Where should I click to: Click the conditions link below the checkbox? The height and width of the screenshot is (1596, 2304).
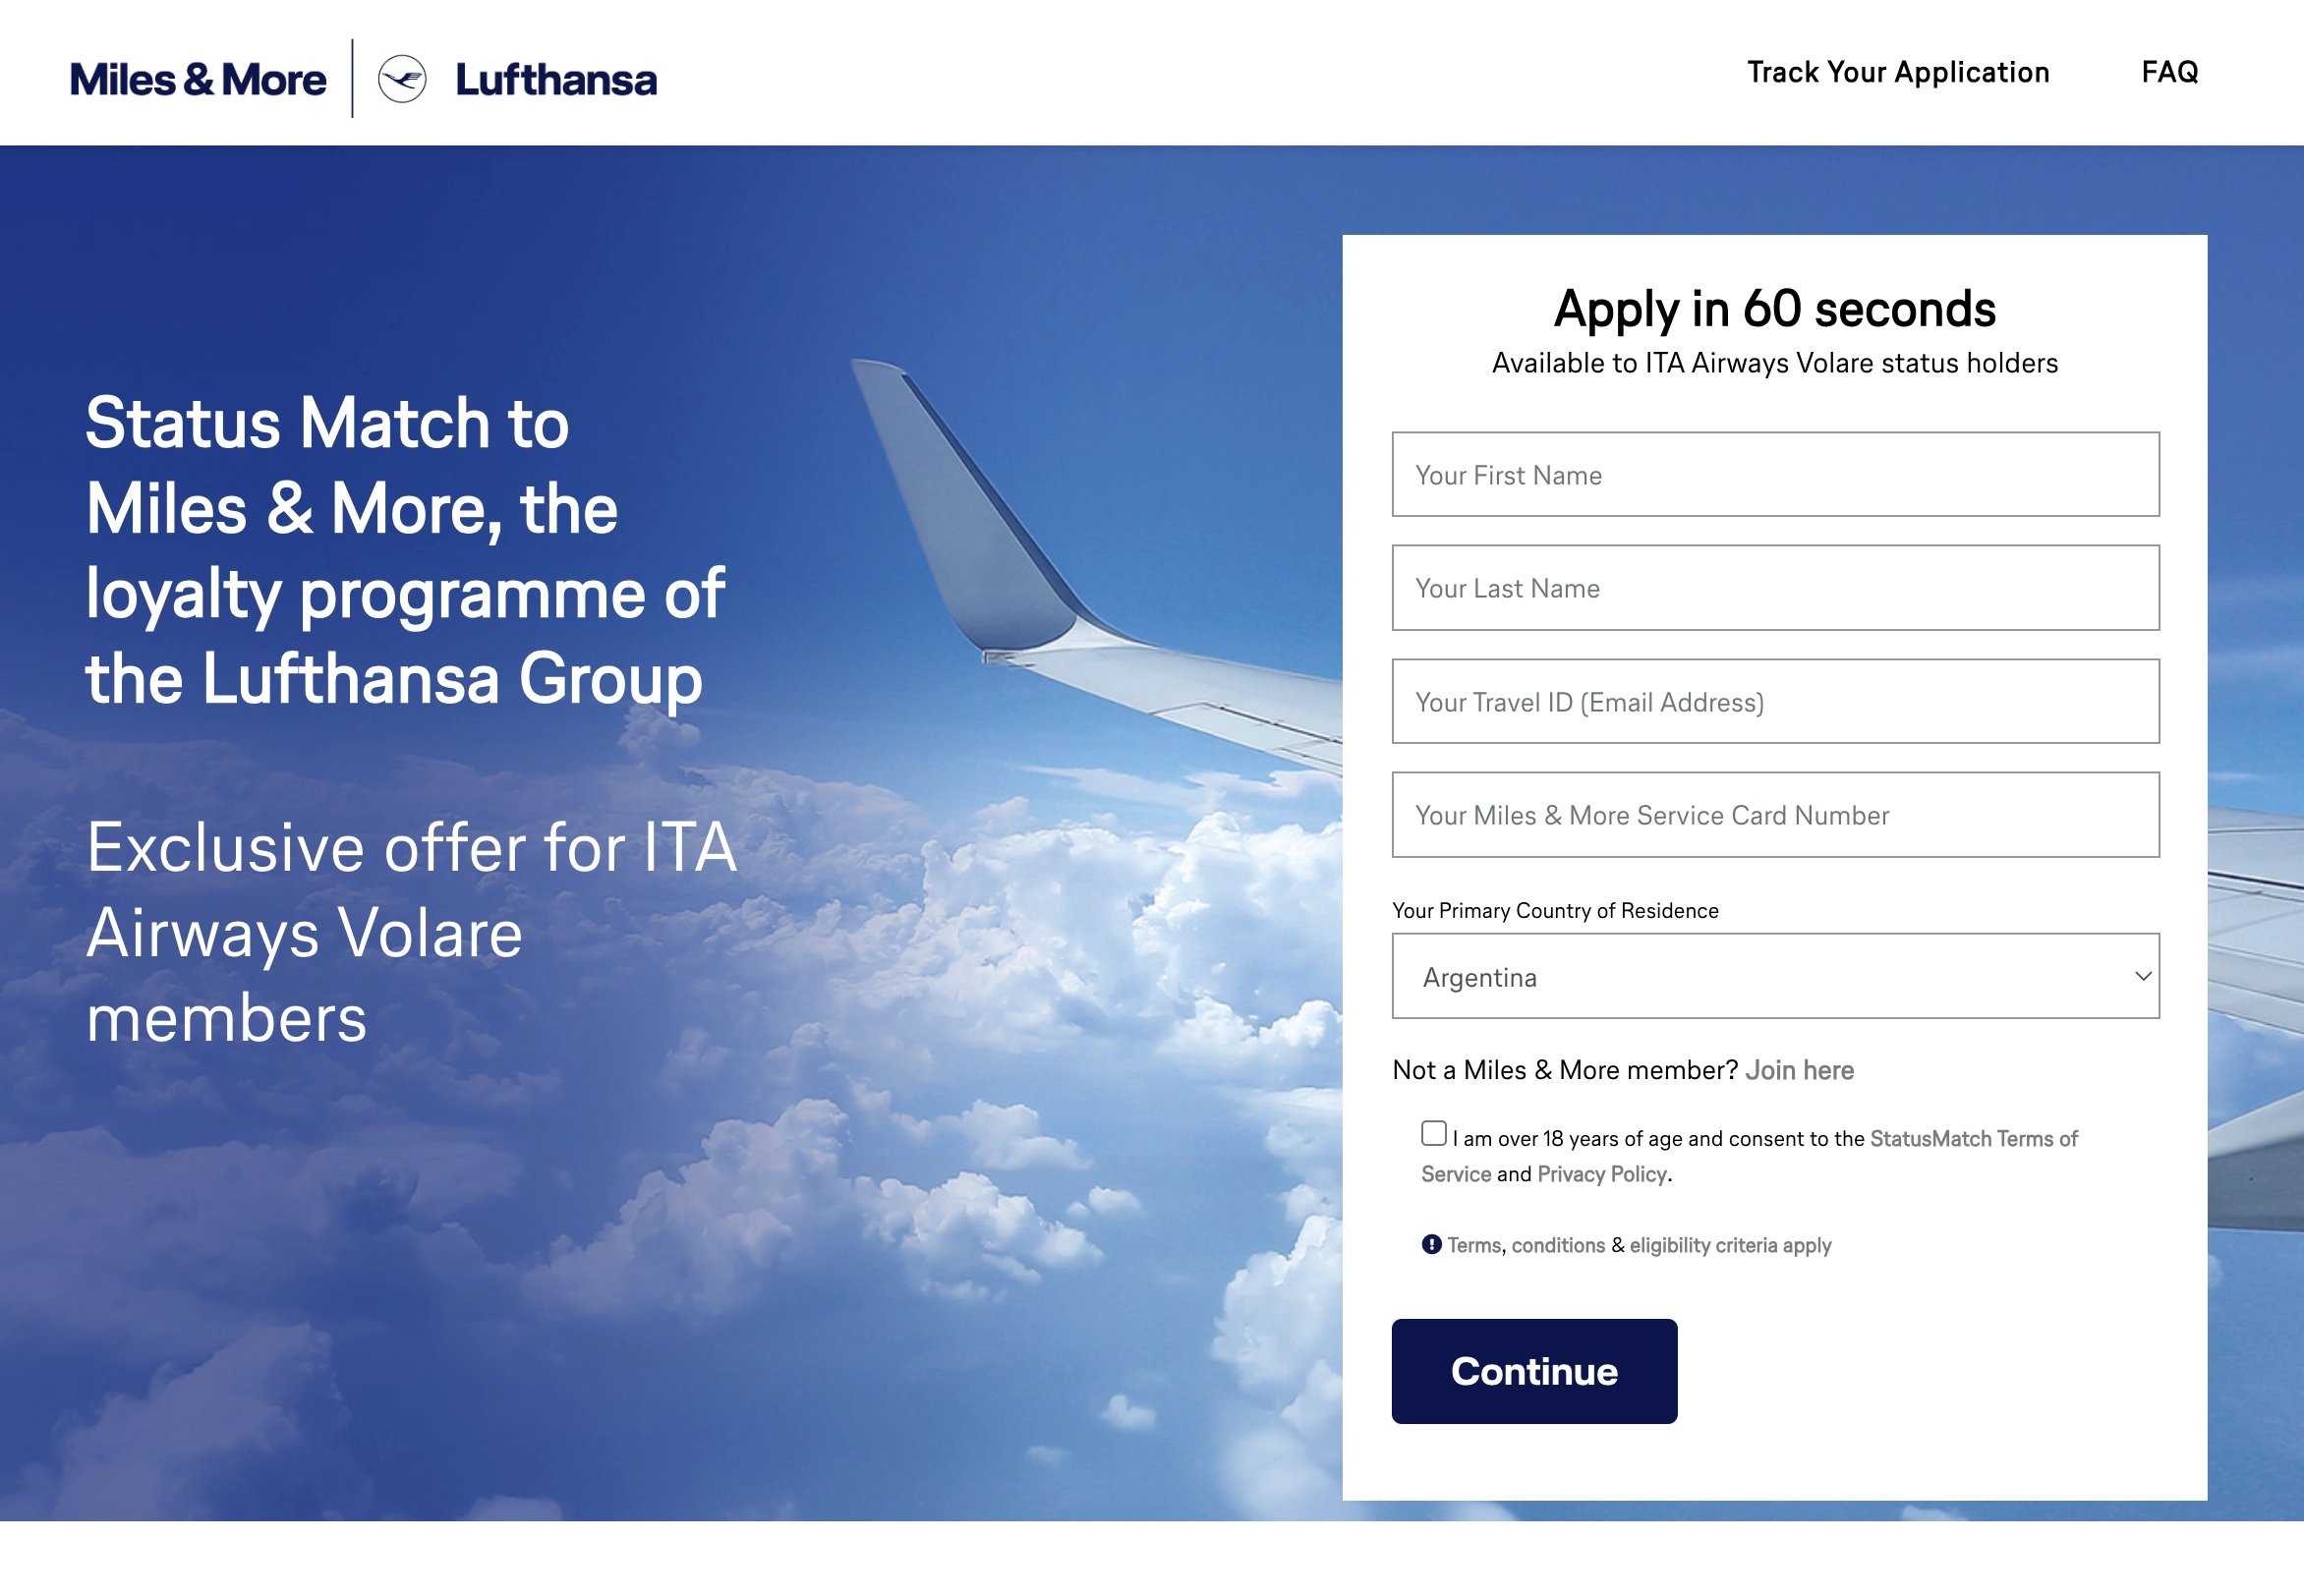(x=1558, y=1245)
